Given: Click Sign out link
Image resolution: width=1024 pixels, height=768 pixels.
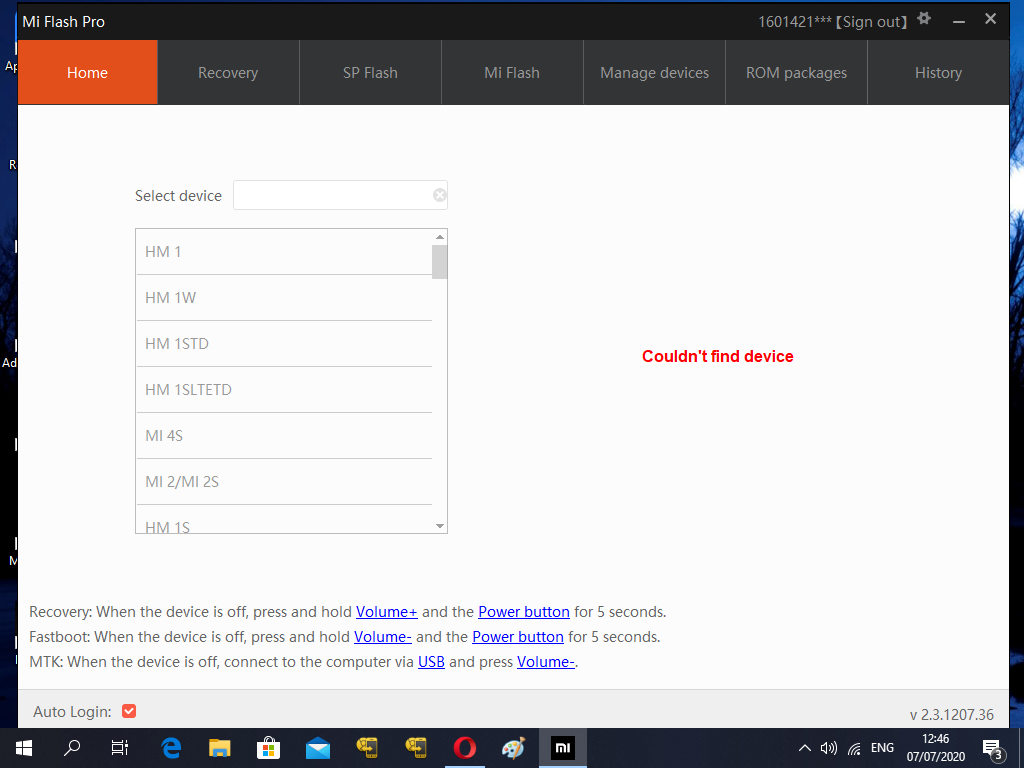Looking at the screenshot, I should click(x=872, y=22).
